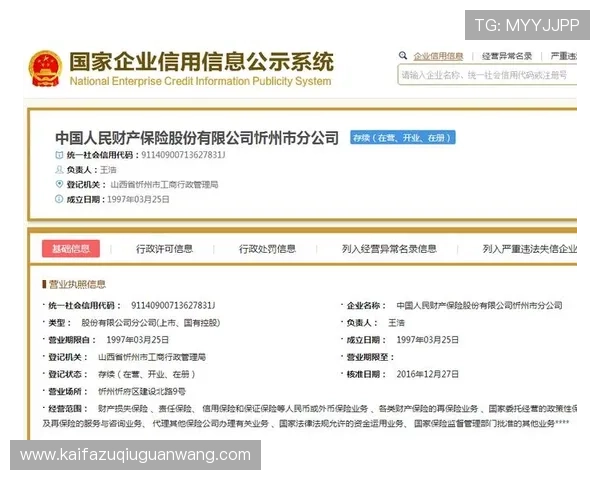Click the header 负责人 value 王浩
This screenshot has width=600, height=480.
coord(108,170)
